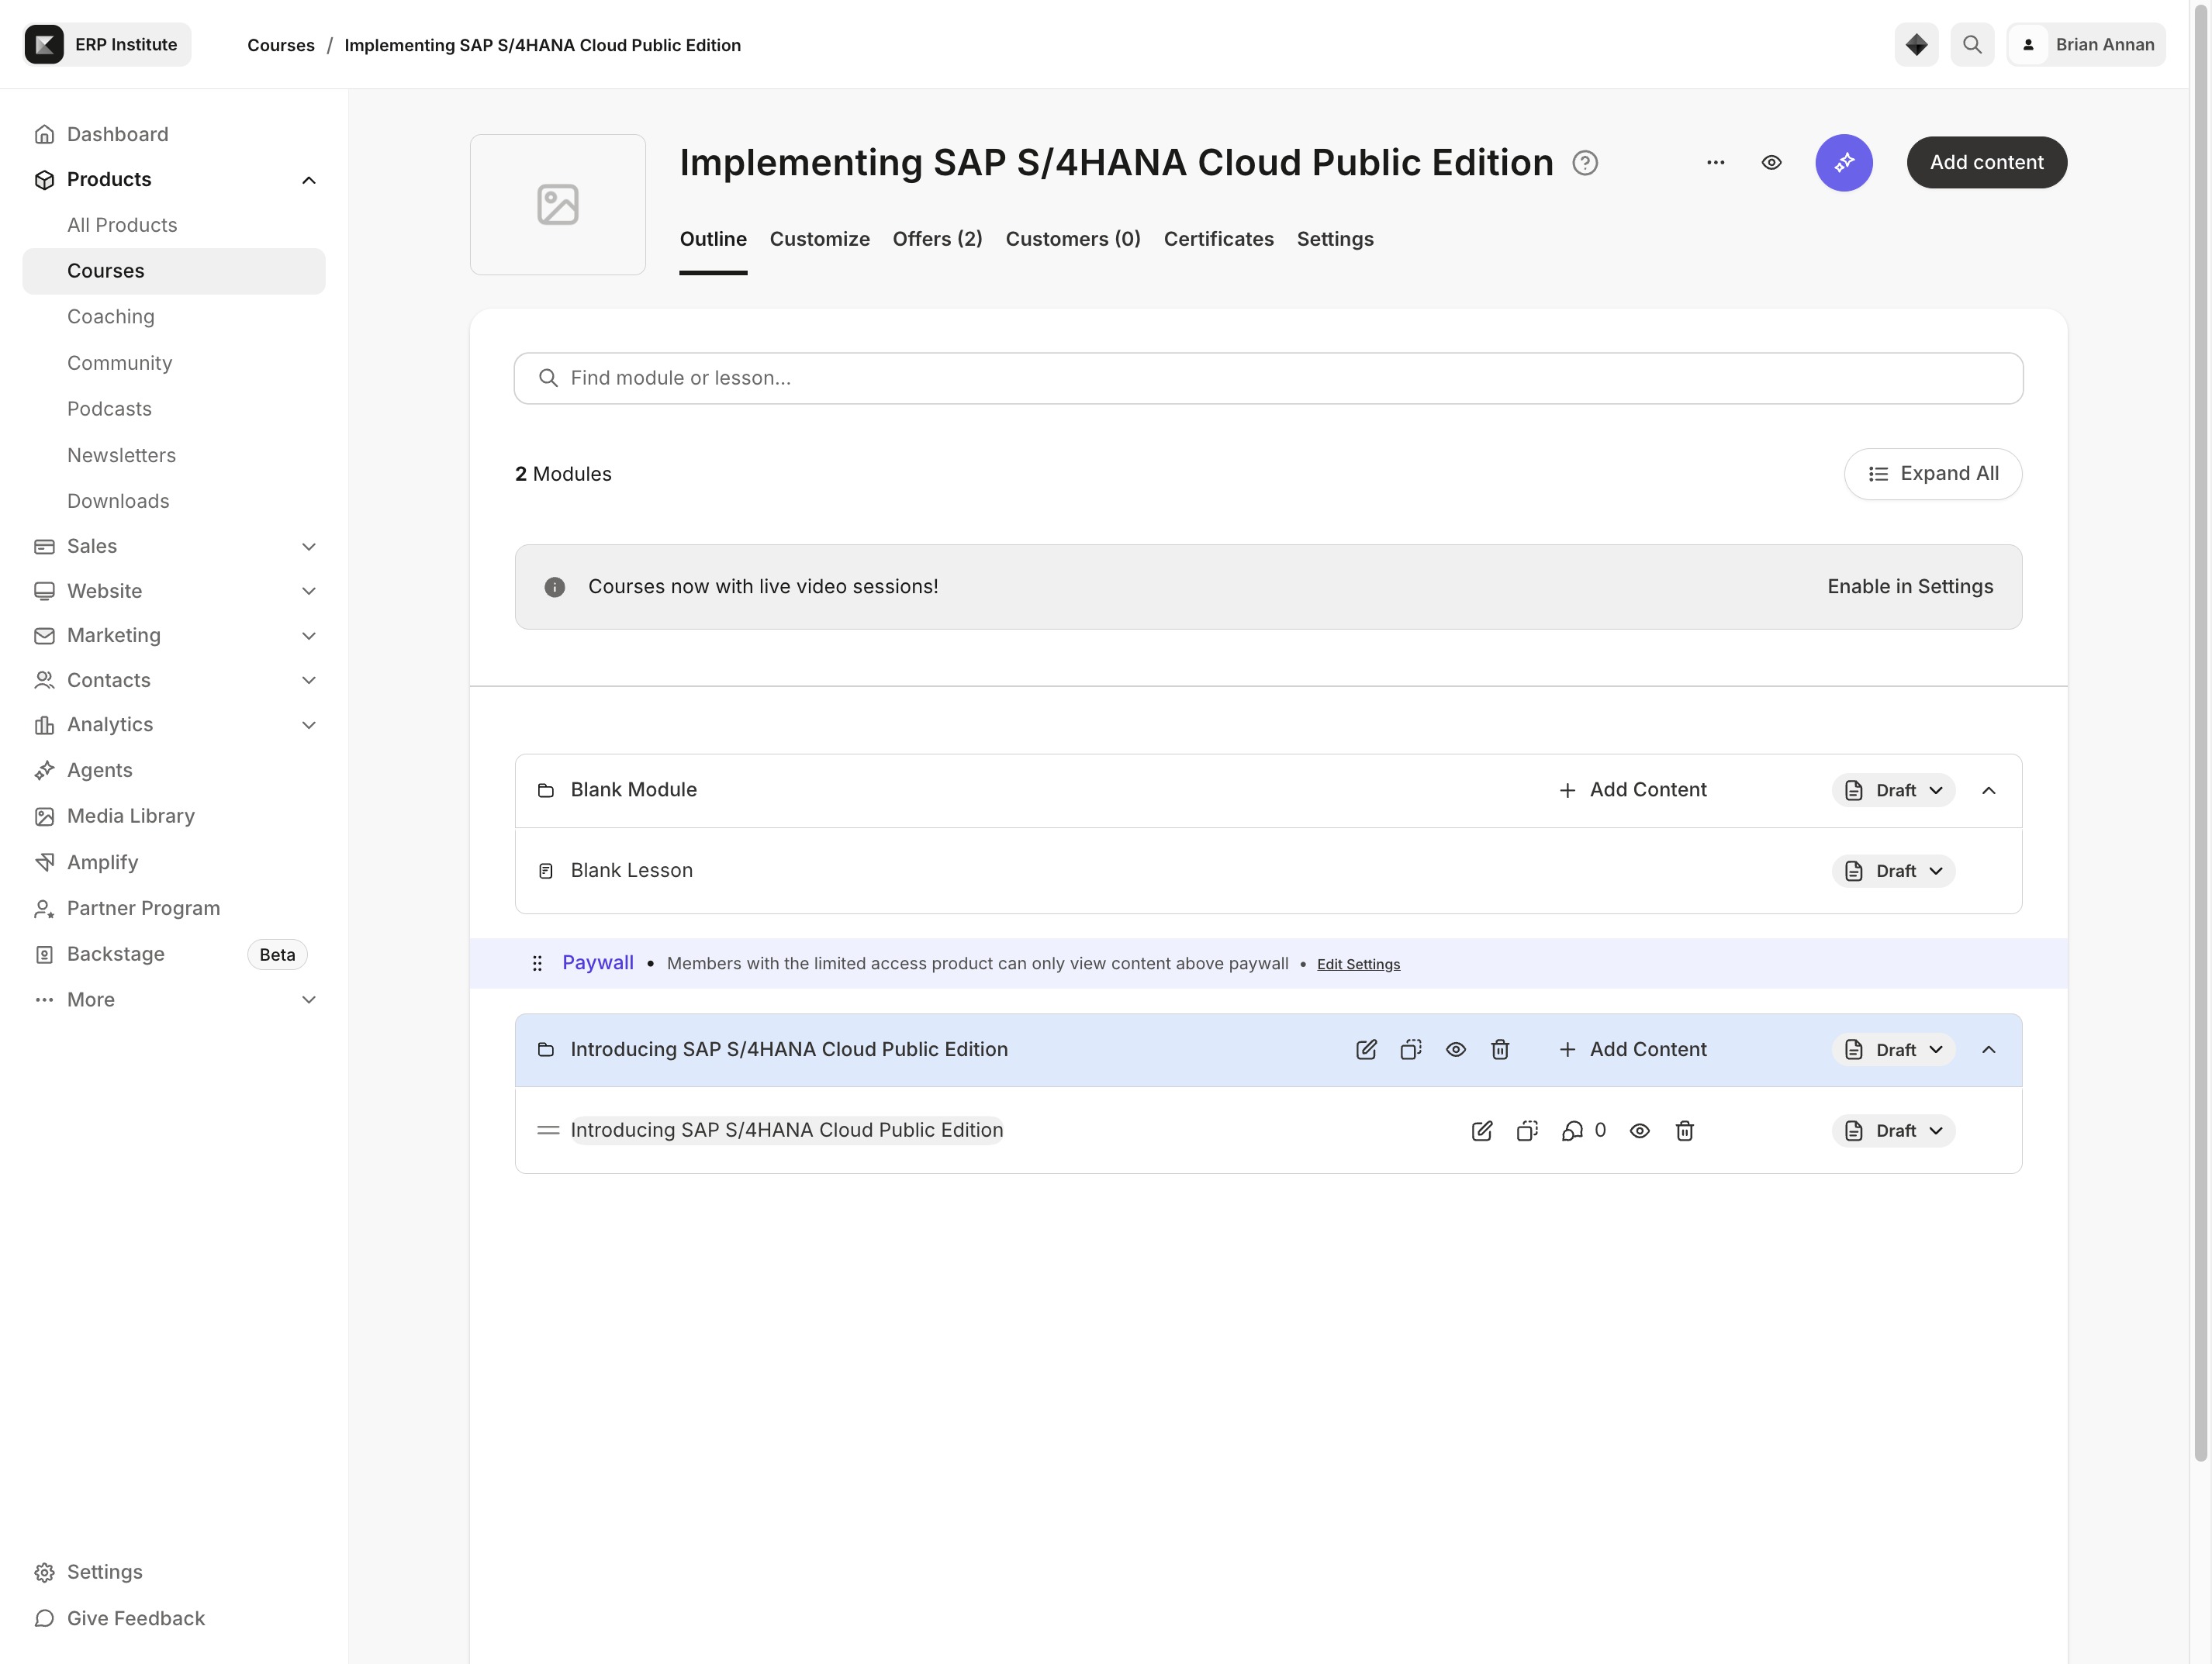Click the Expand All button
Viewport: 2212px width, 1664px height.
1932,474
